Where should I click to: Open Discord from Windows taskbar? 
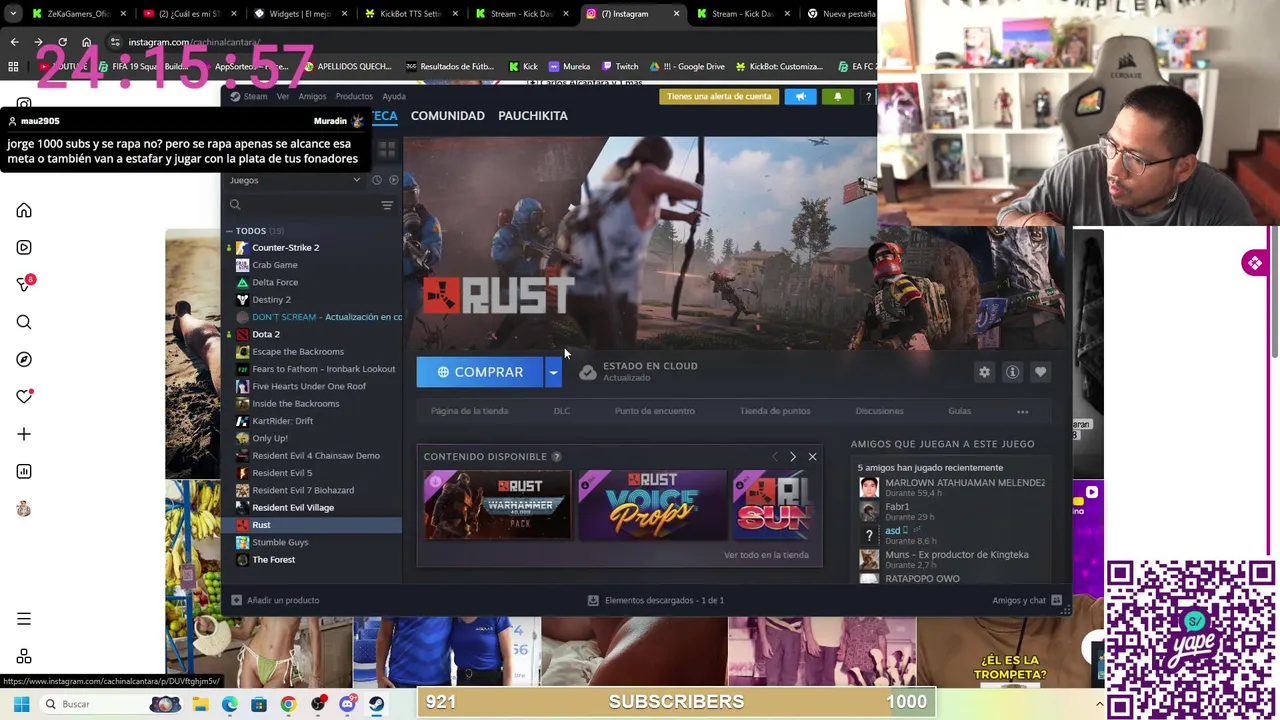tap(347, 704)
